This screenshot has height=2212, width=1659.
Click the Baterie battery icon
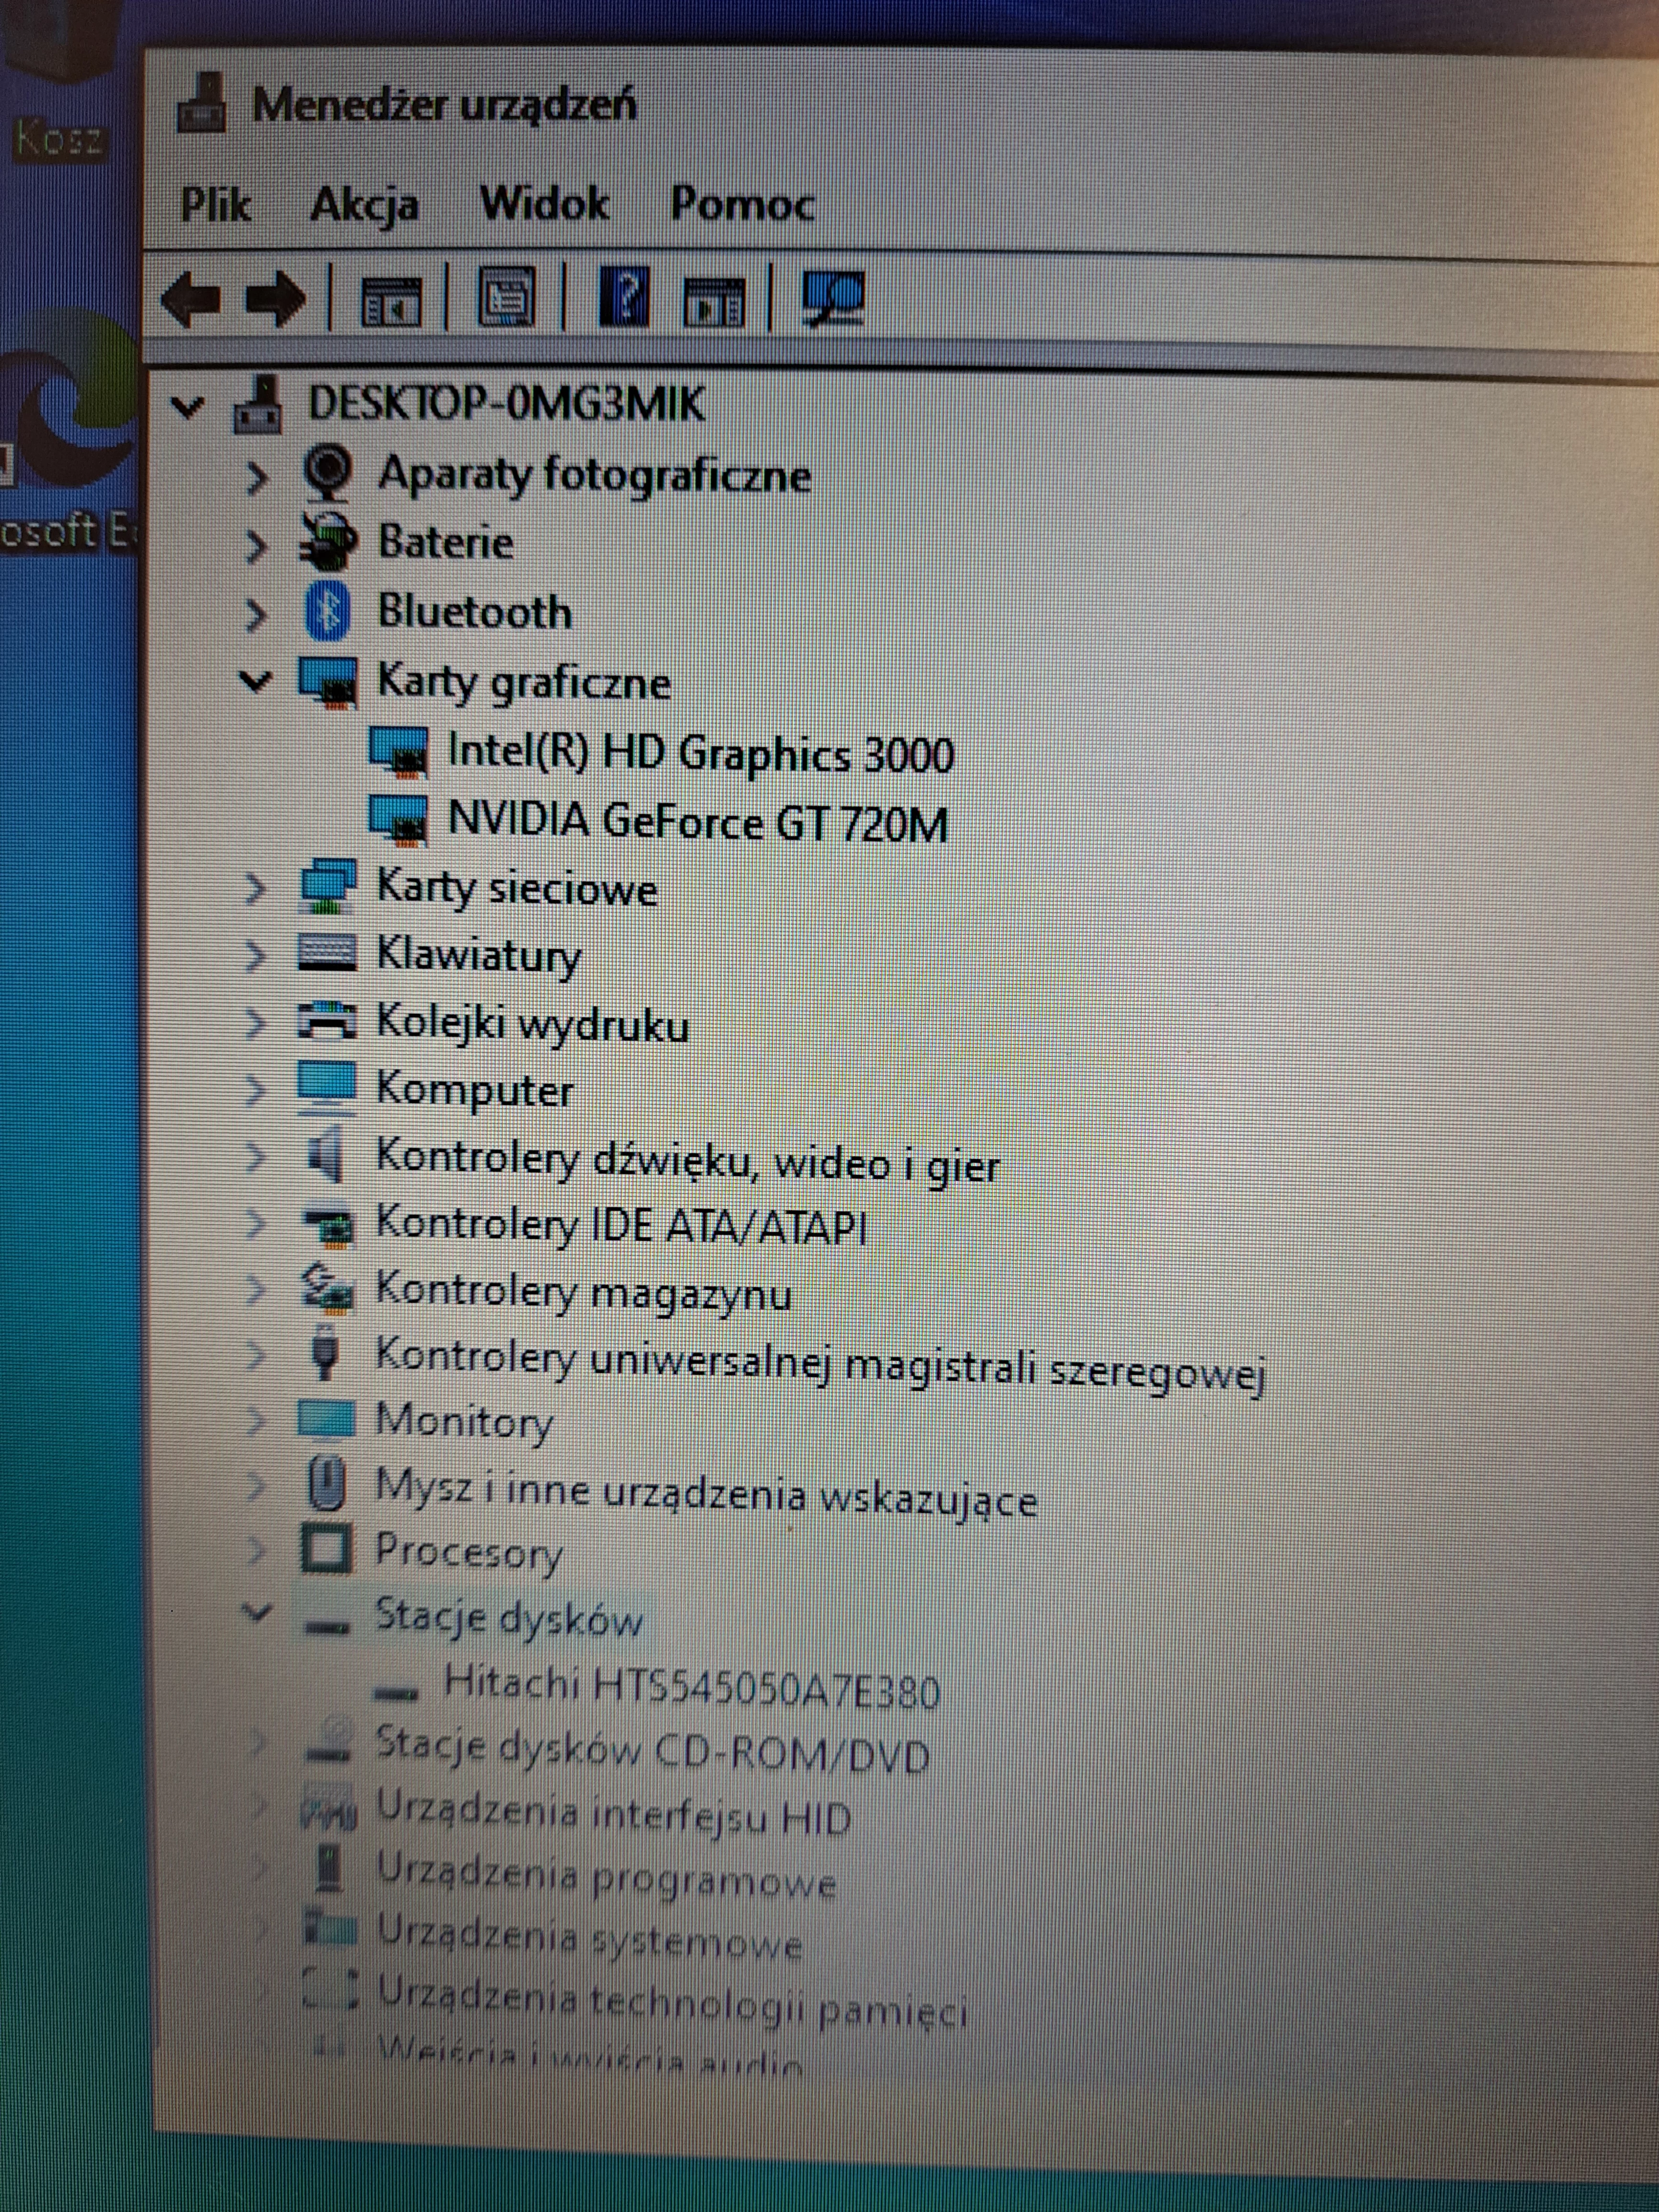coord(328,543)
